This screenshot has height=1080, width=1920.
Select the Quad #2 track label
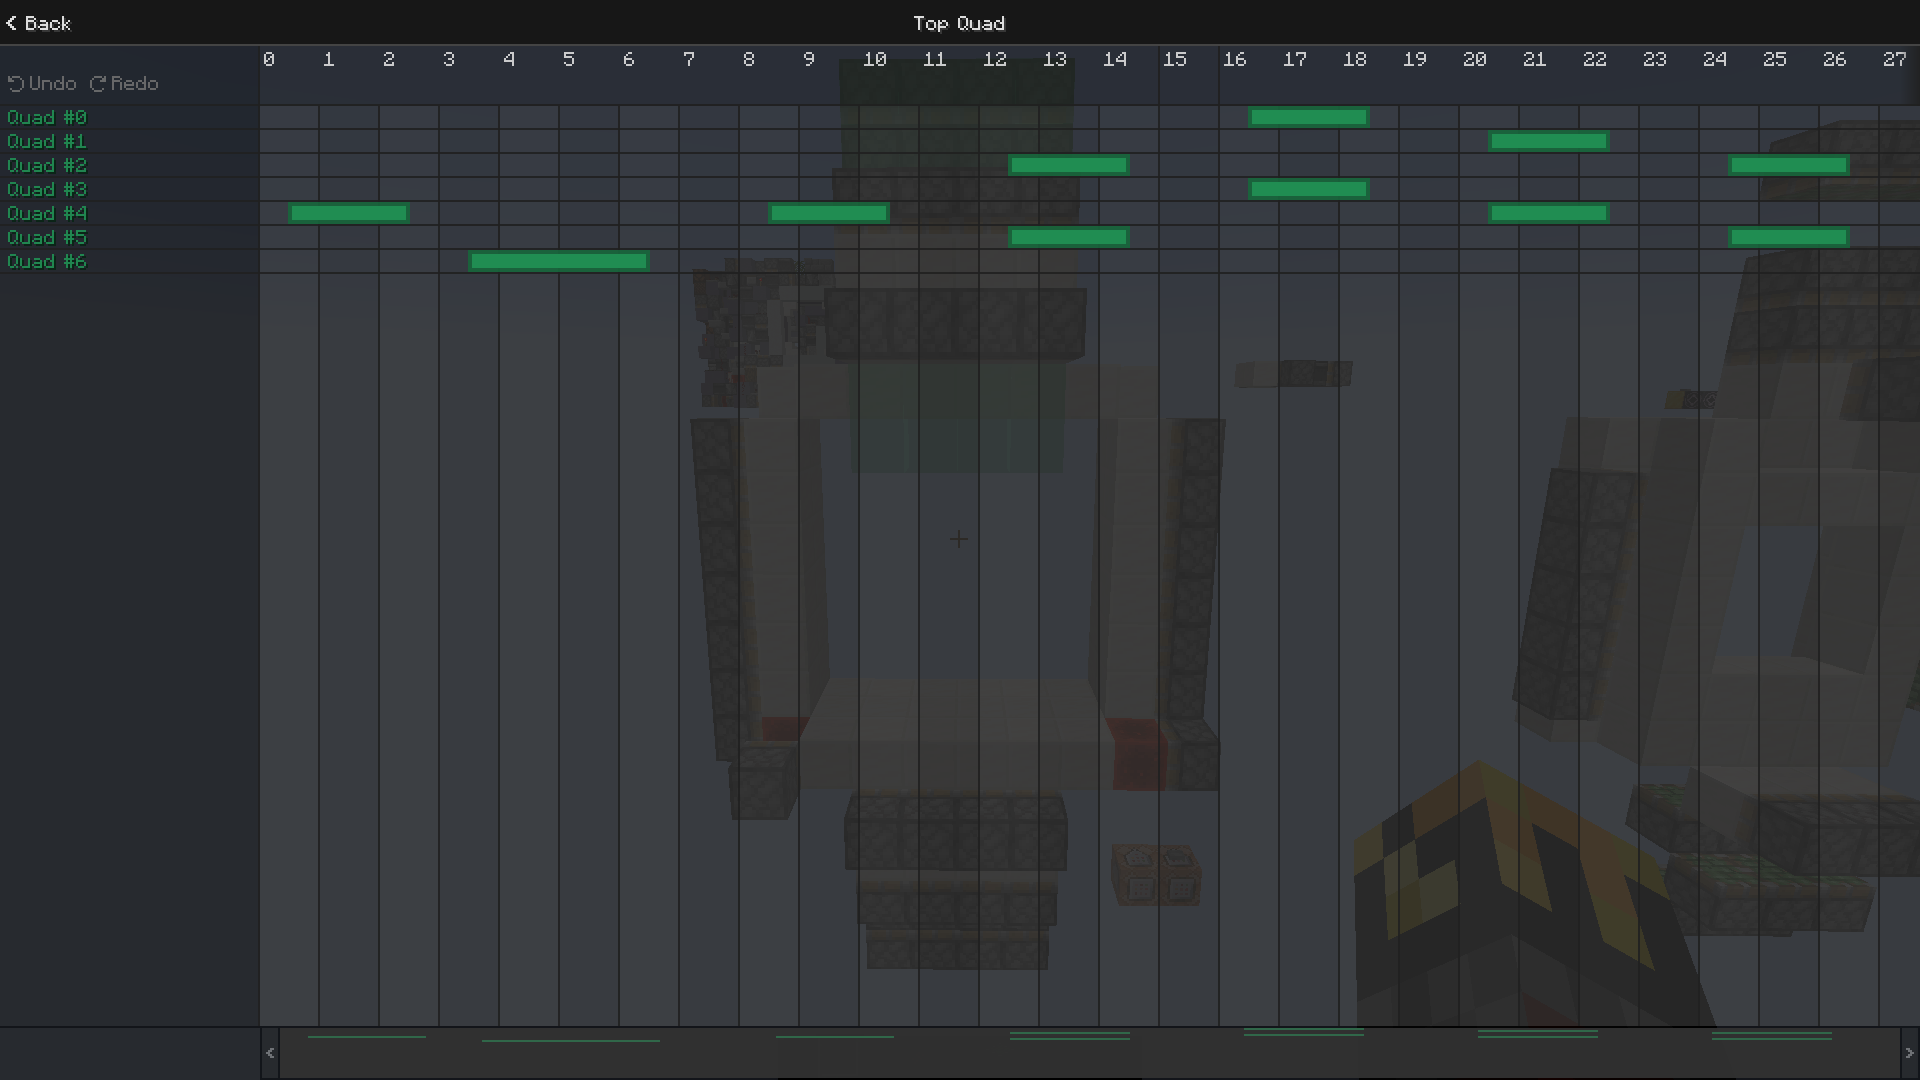pos(47,165)
